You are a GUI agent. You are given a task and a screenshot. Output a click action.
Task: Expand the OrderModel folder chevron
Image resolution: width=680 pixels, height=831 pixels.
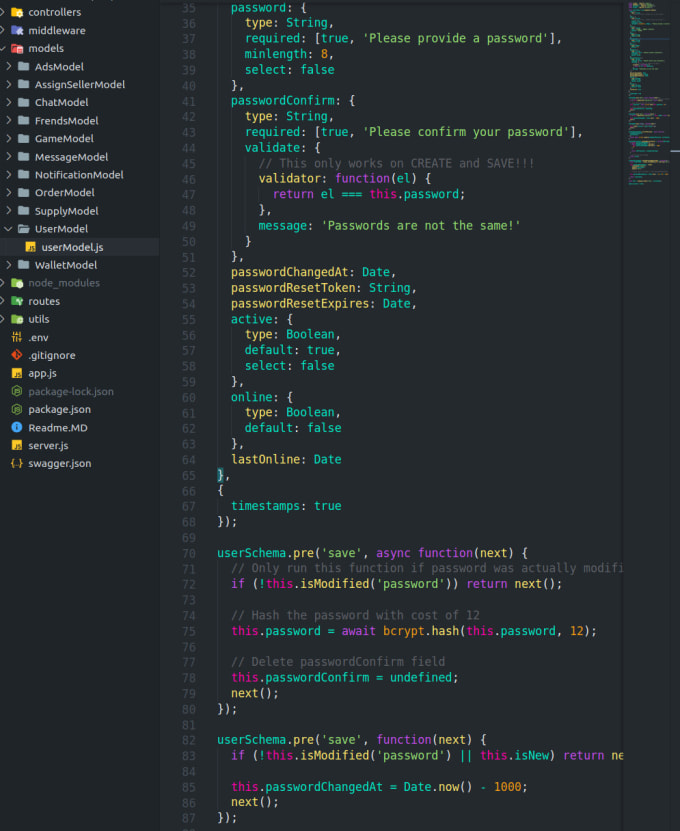click(x=8, y=192)
